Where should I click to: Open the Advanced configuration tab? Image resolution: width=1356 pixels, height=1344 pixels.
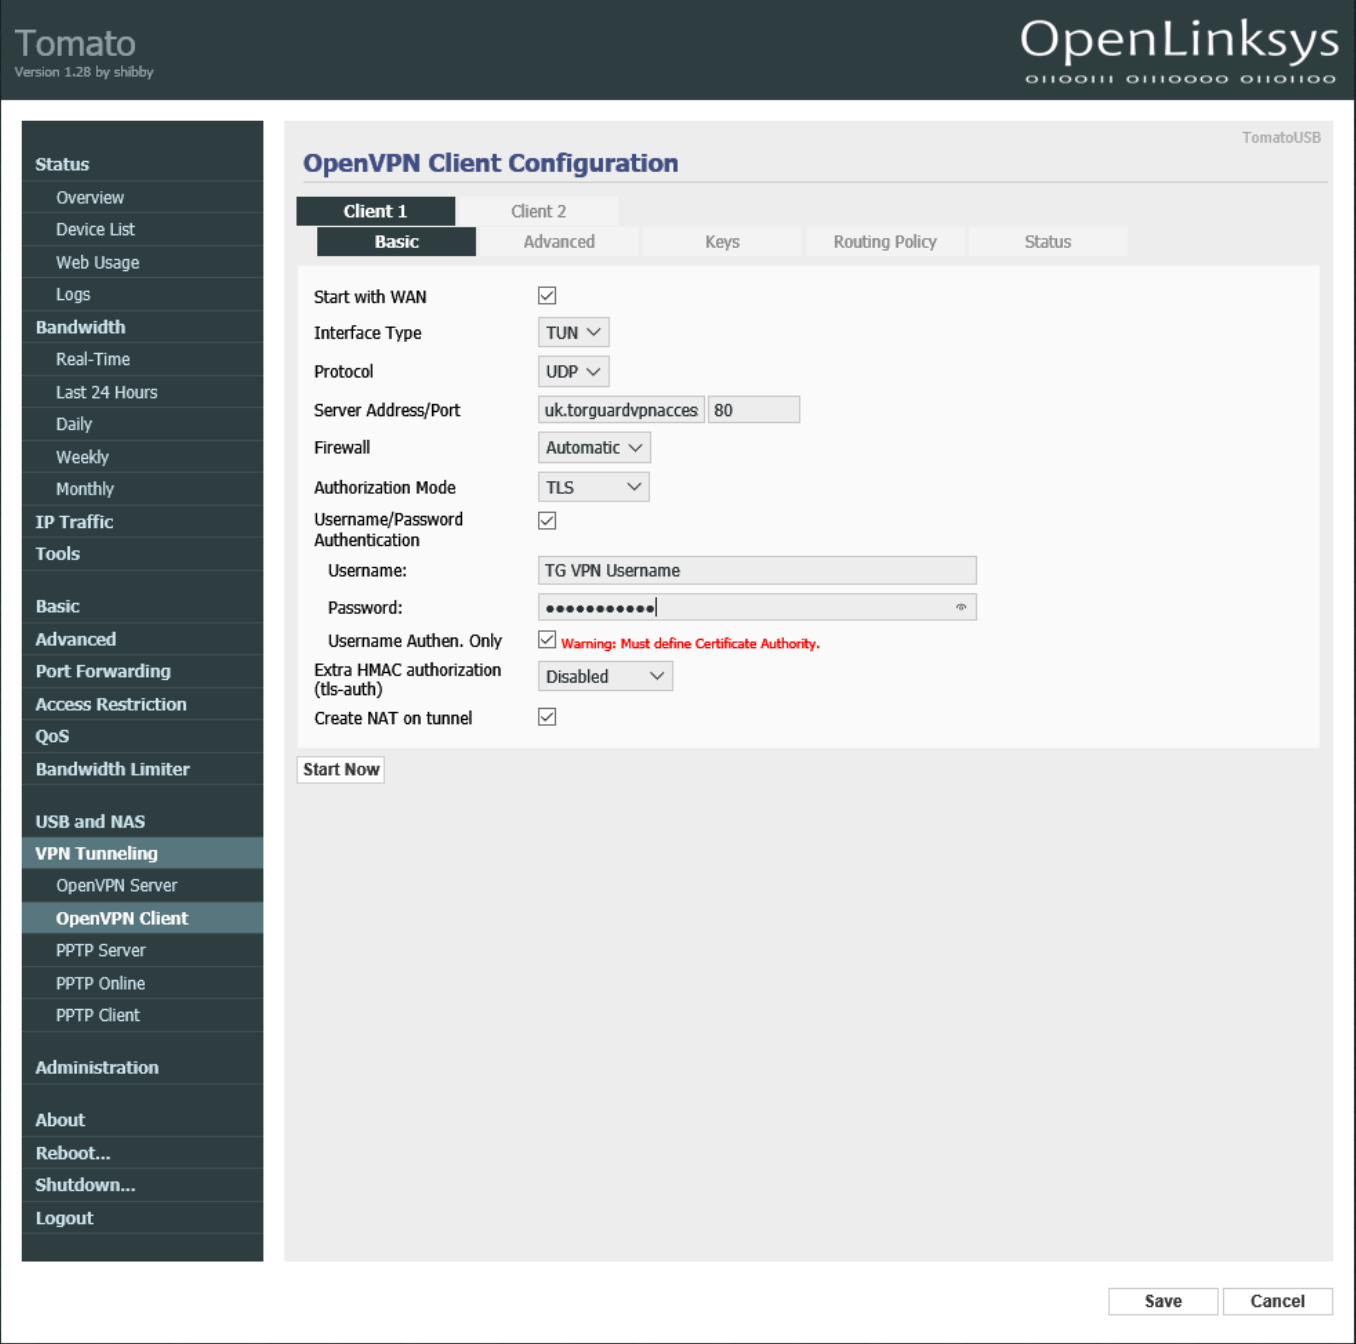(559, 242)
